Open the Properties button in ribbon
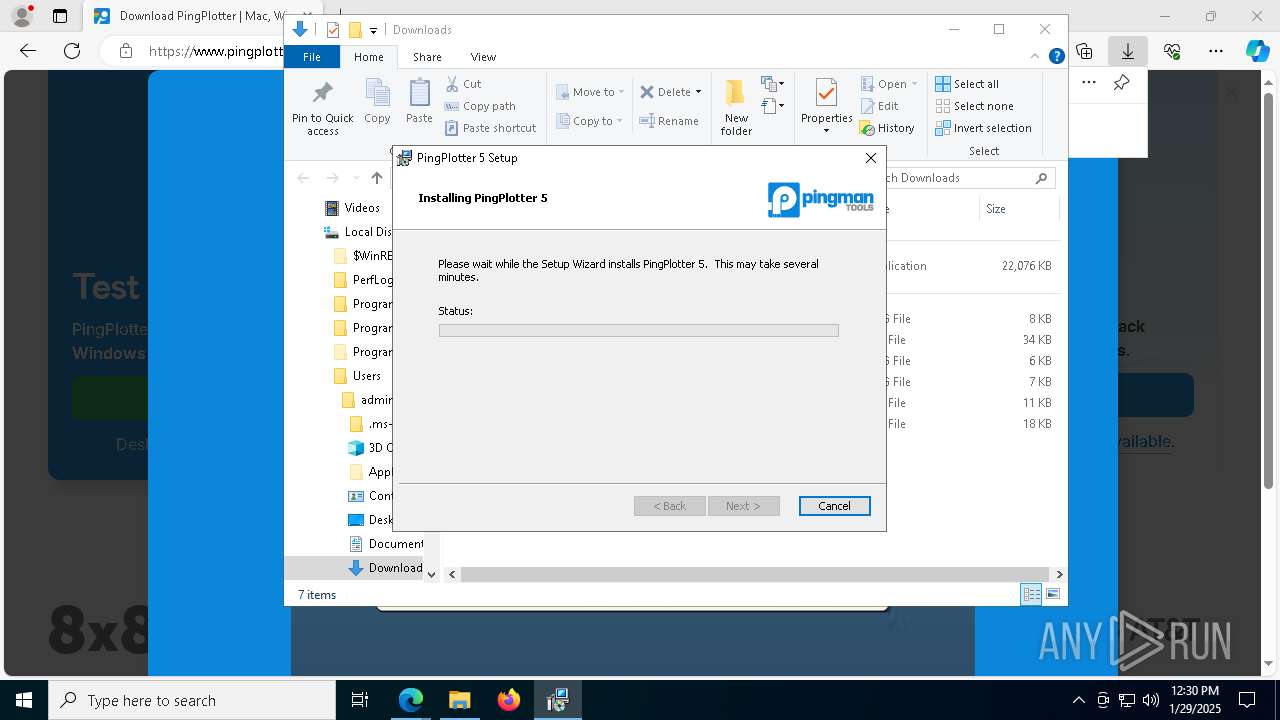 point(826,106)
